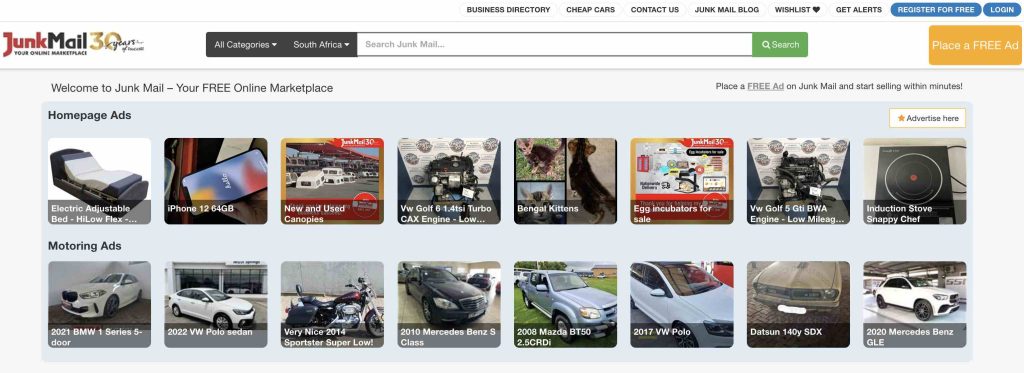The height and width of the screenshot is (373, 1024).
Task: Follow the FREE Ad text link
Action: [765, 86]
